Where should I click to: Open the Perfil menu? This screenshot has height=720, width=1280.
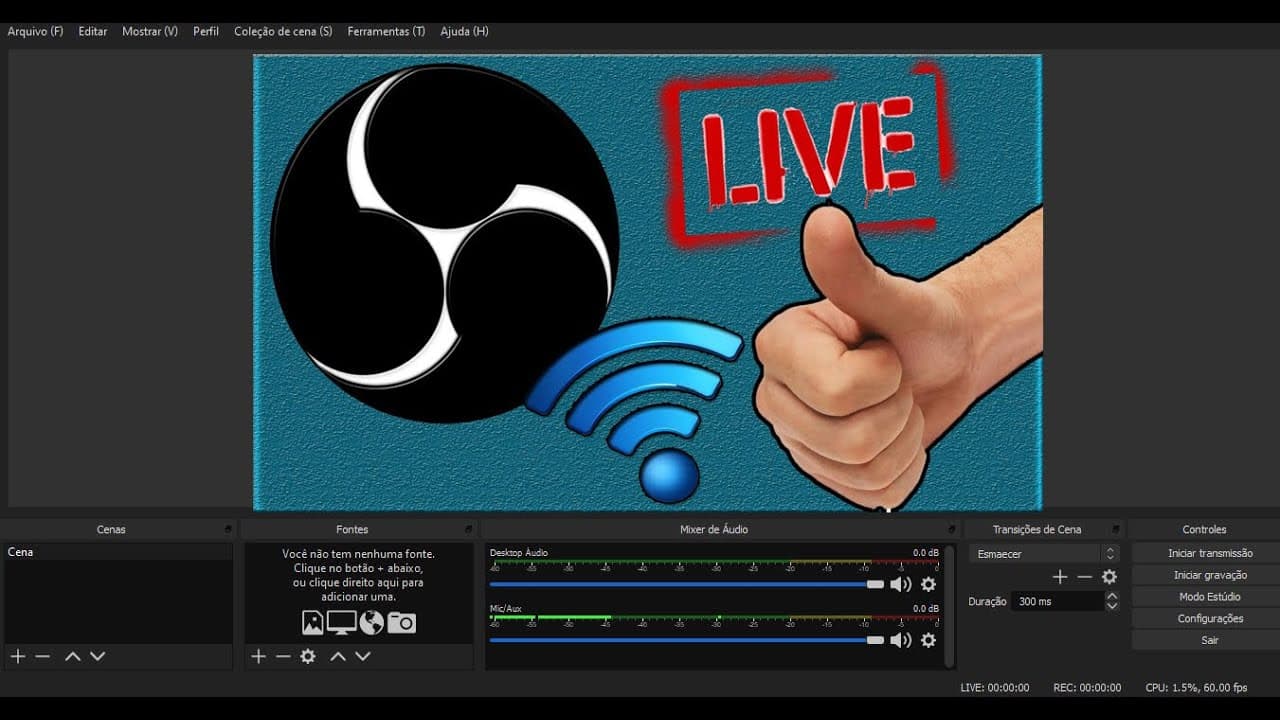point(206,31)
